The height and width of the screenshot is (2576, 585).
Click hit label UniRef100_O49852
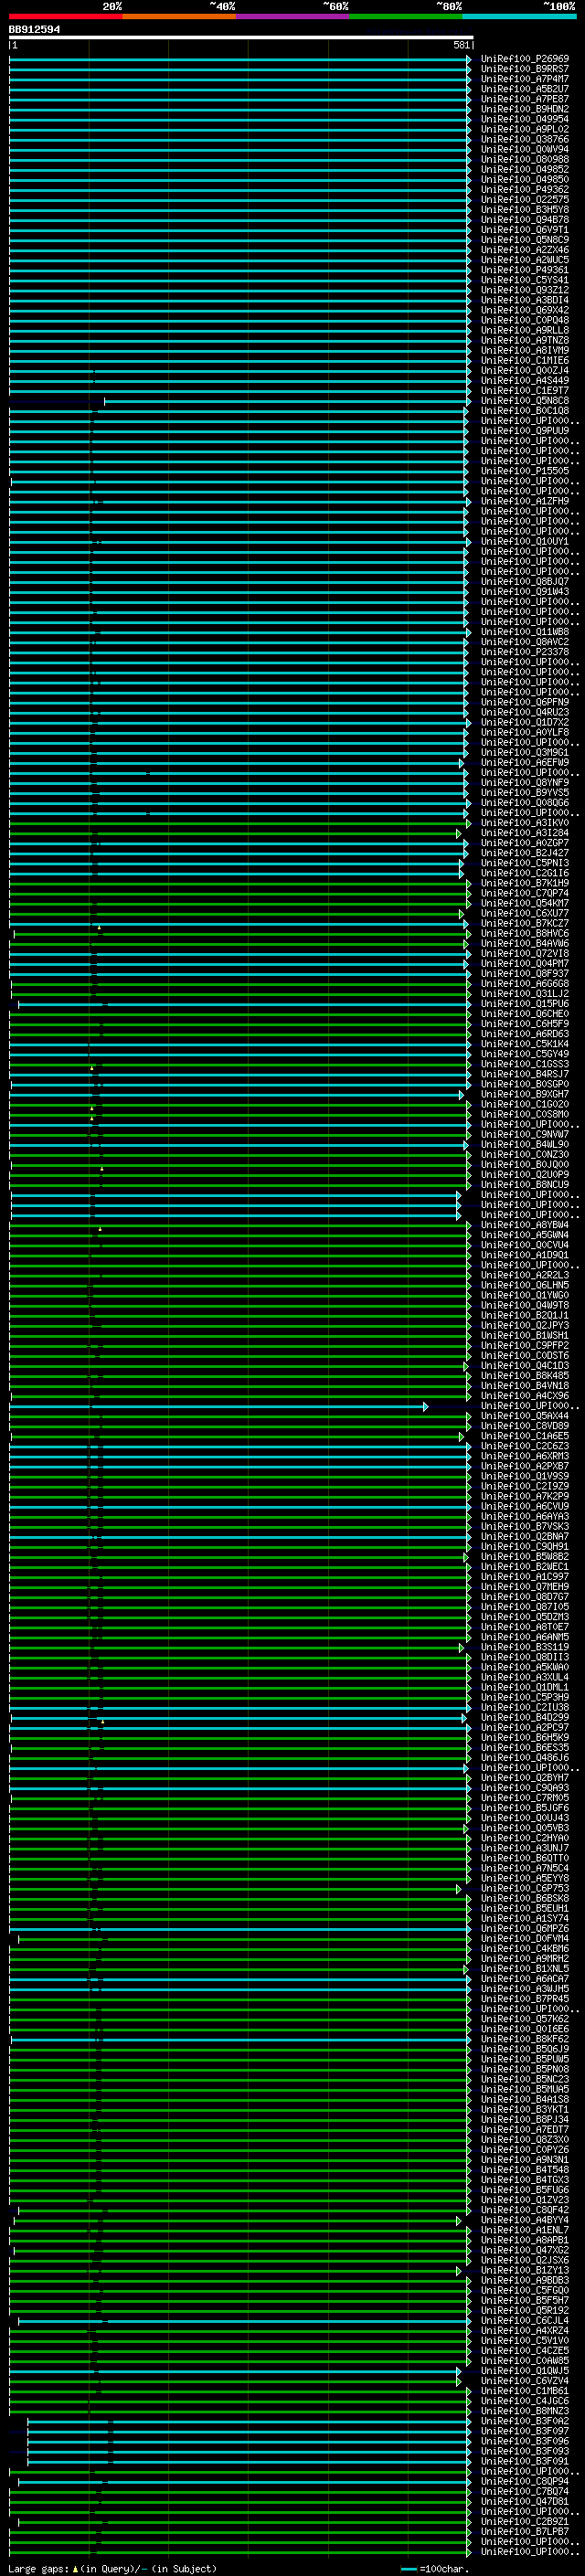(525, 169)
